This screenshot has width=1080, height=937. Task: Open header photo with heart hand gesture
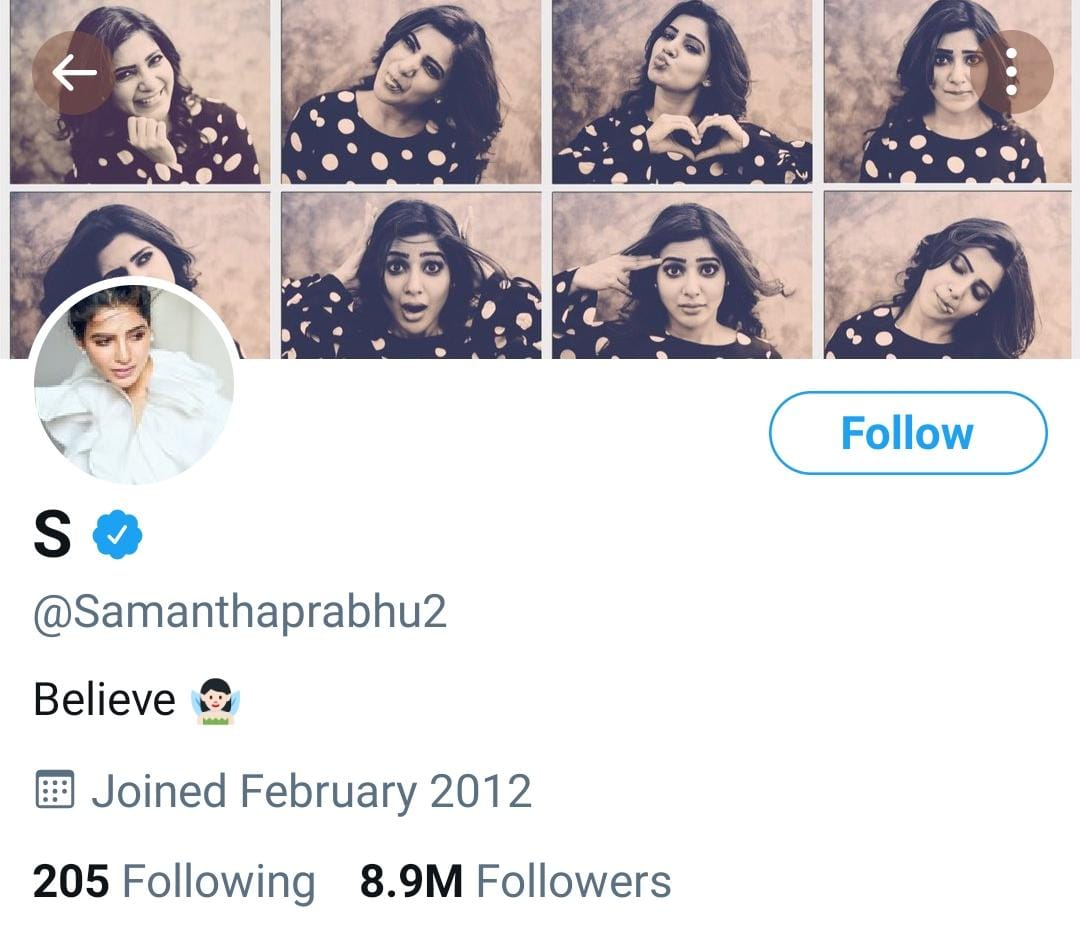coord(682,92)
